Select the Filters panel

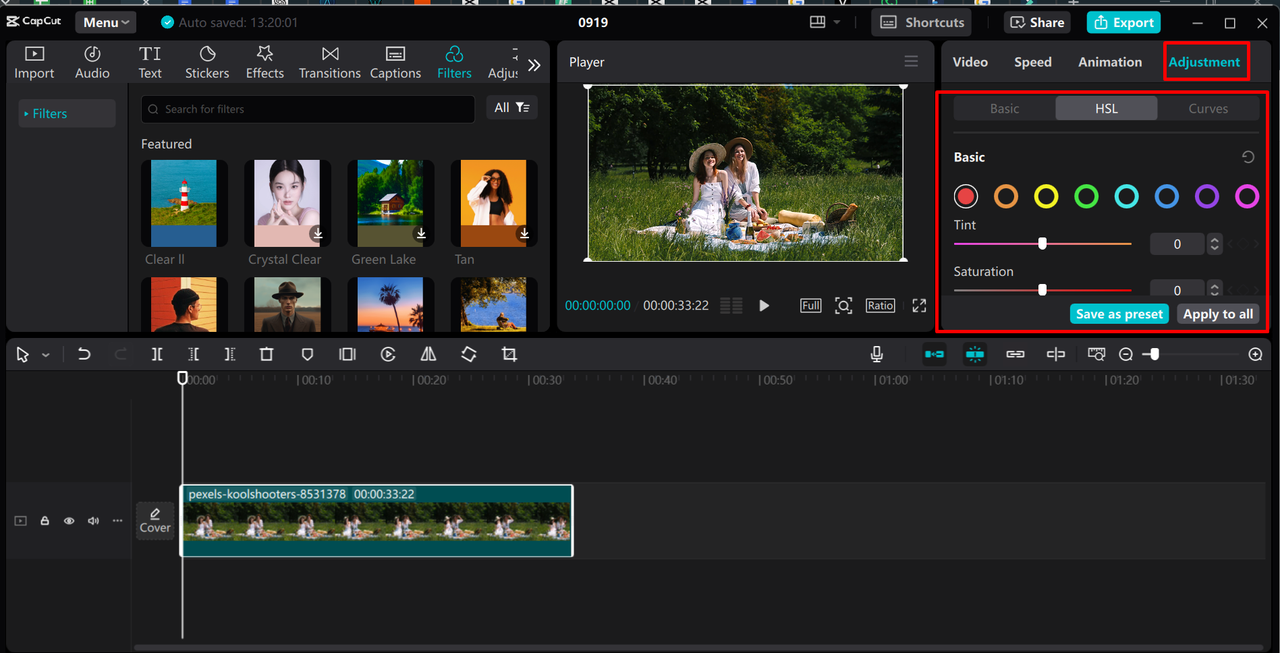tap(454, 62)
